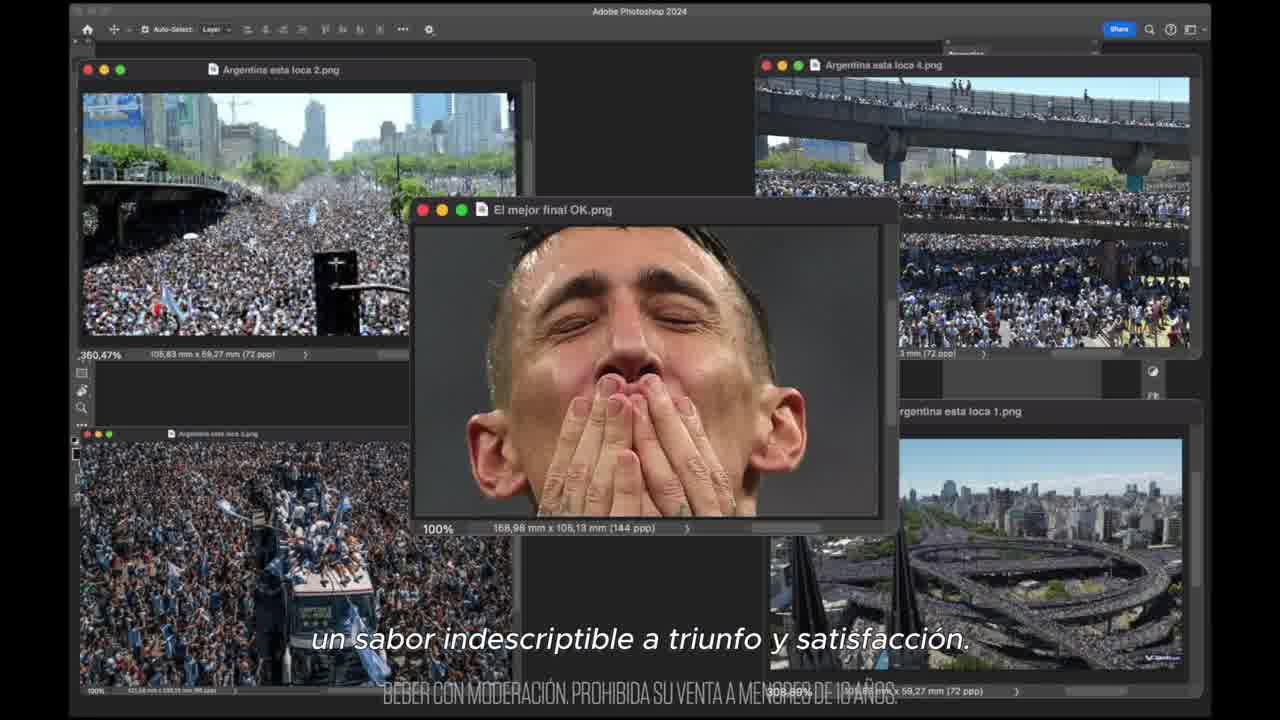1280x720 pixels.
Task: Click the foreground color swatch in toolbar
Action: [x=75, y=455]
